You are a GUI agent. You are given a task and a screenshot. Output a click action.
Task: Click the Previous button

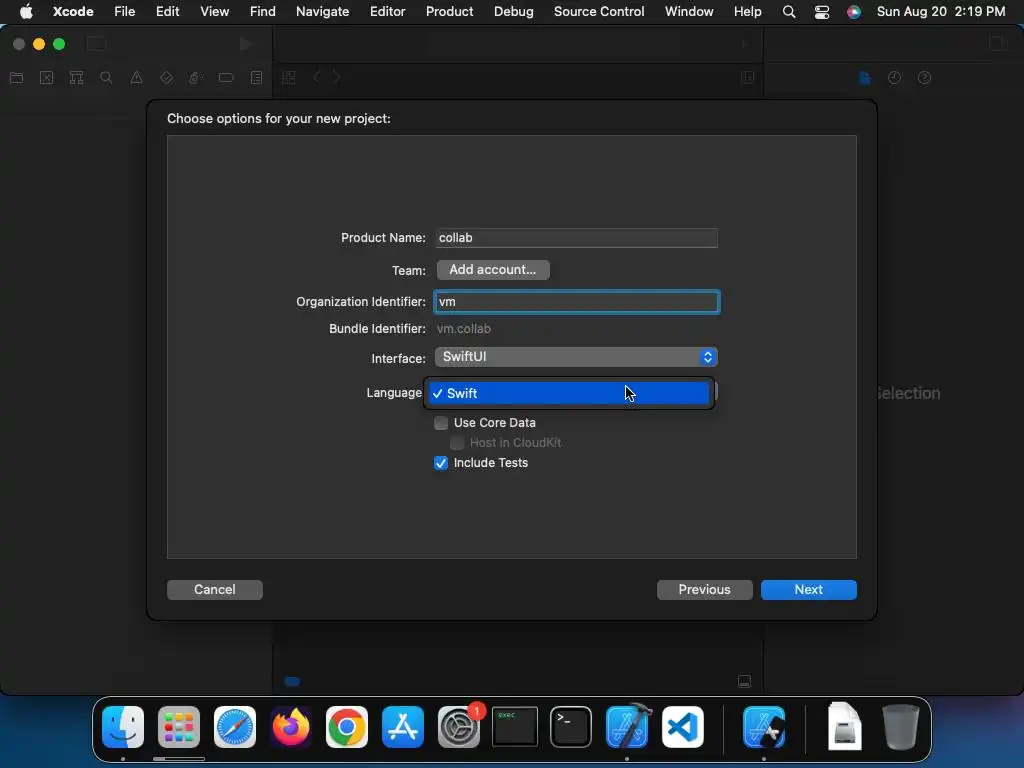(705, 590)
